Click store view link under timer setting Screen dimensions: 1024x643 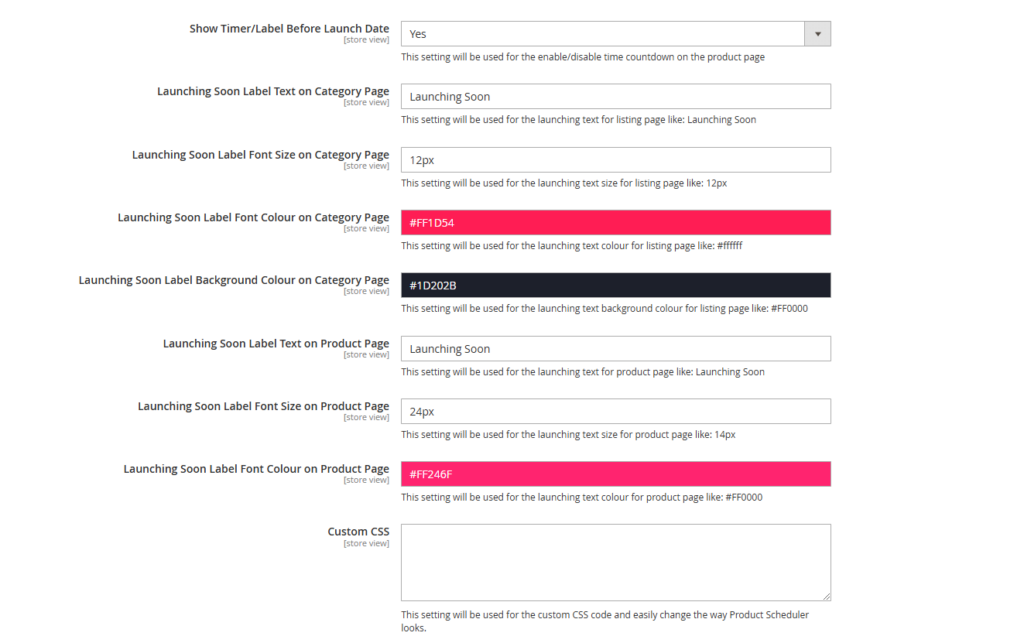[367, 39]
